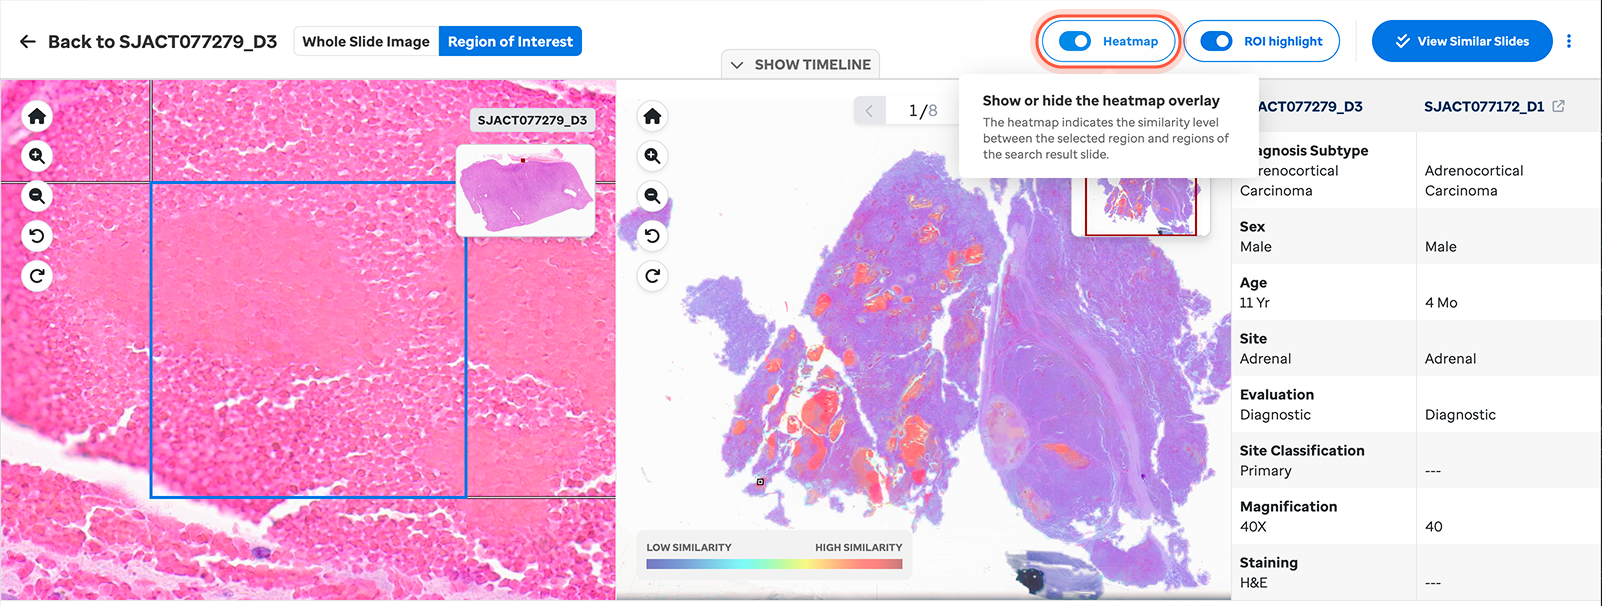Open the three-dot more options menu
This screenshot has width=1602, height=606.
(x=1569, y=41)
